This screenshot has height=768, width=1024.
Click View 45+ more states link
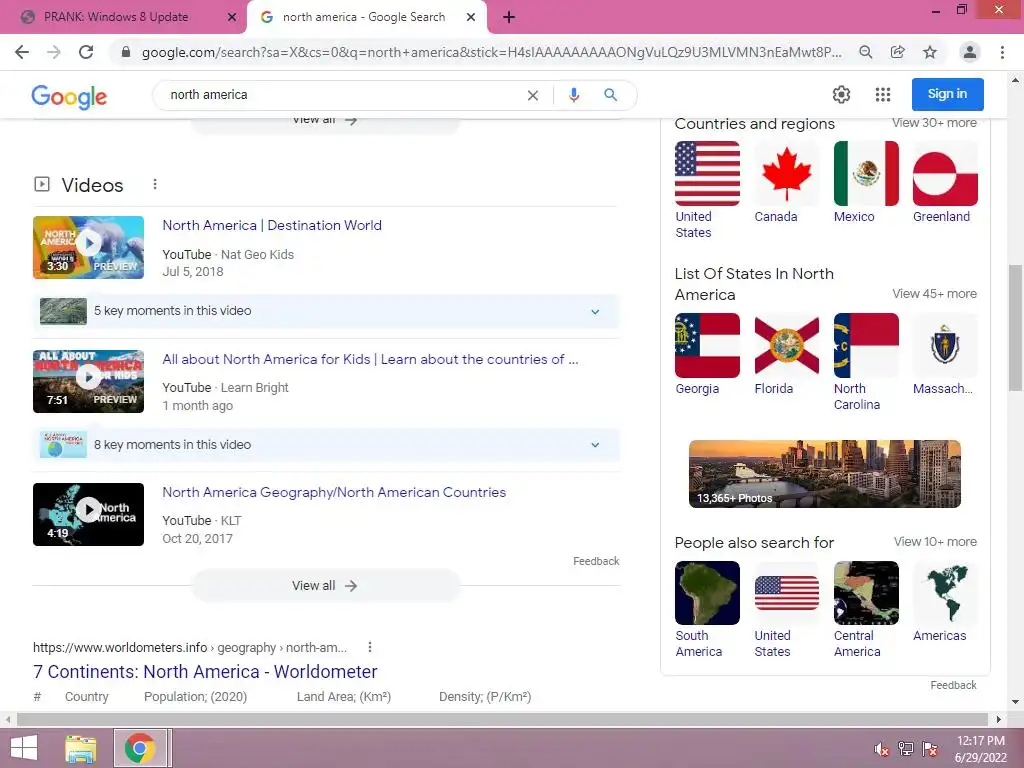point(935,294)
